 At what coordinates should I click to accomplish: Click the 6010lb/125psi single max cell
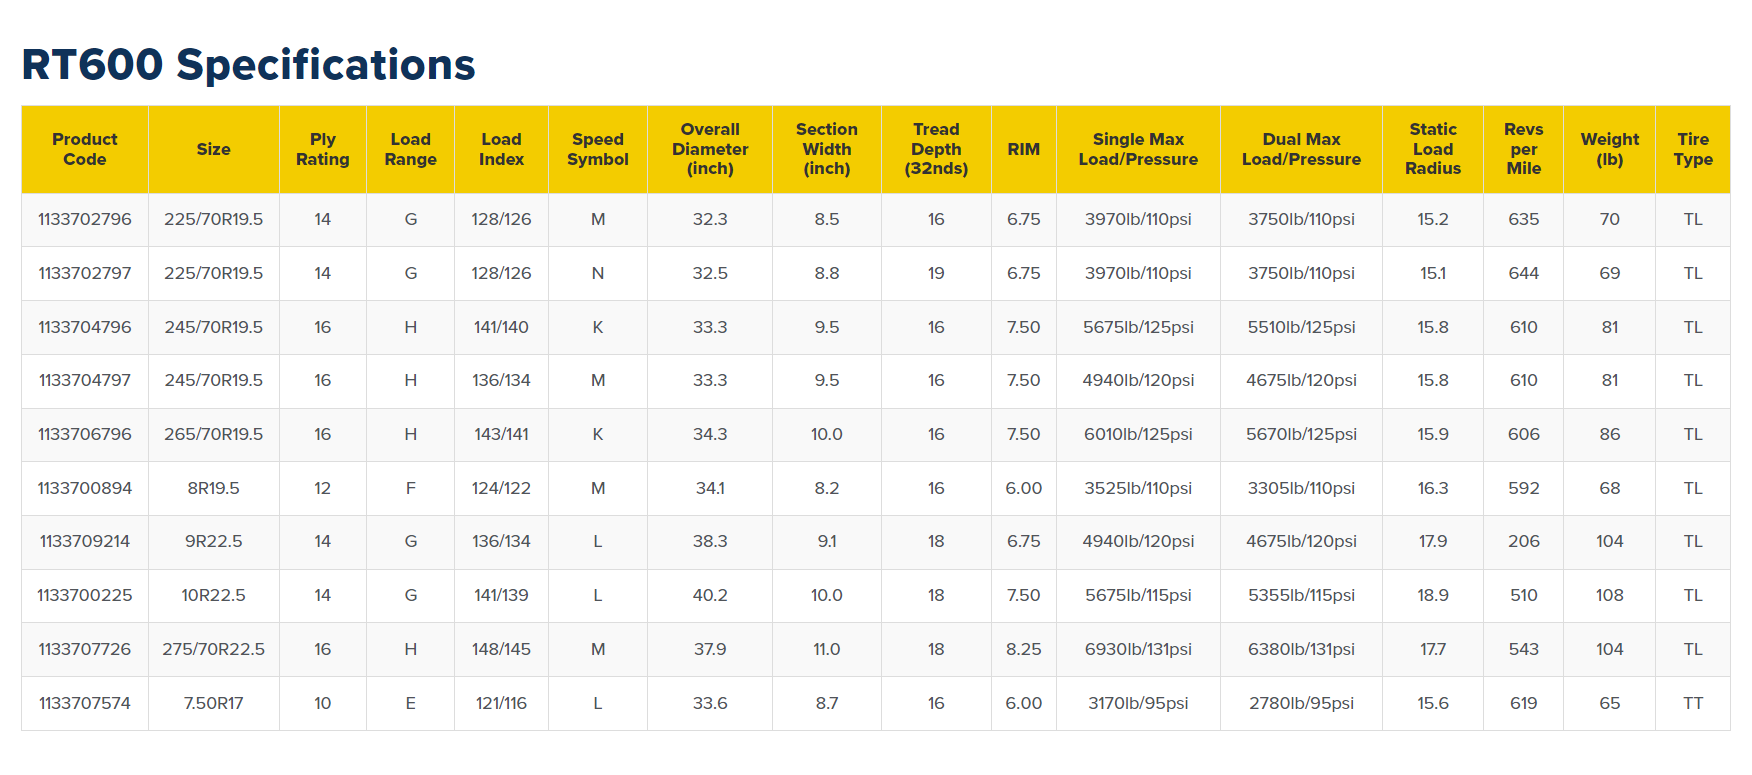click(x=1138, y=434)
